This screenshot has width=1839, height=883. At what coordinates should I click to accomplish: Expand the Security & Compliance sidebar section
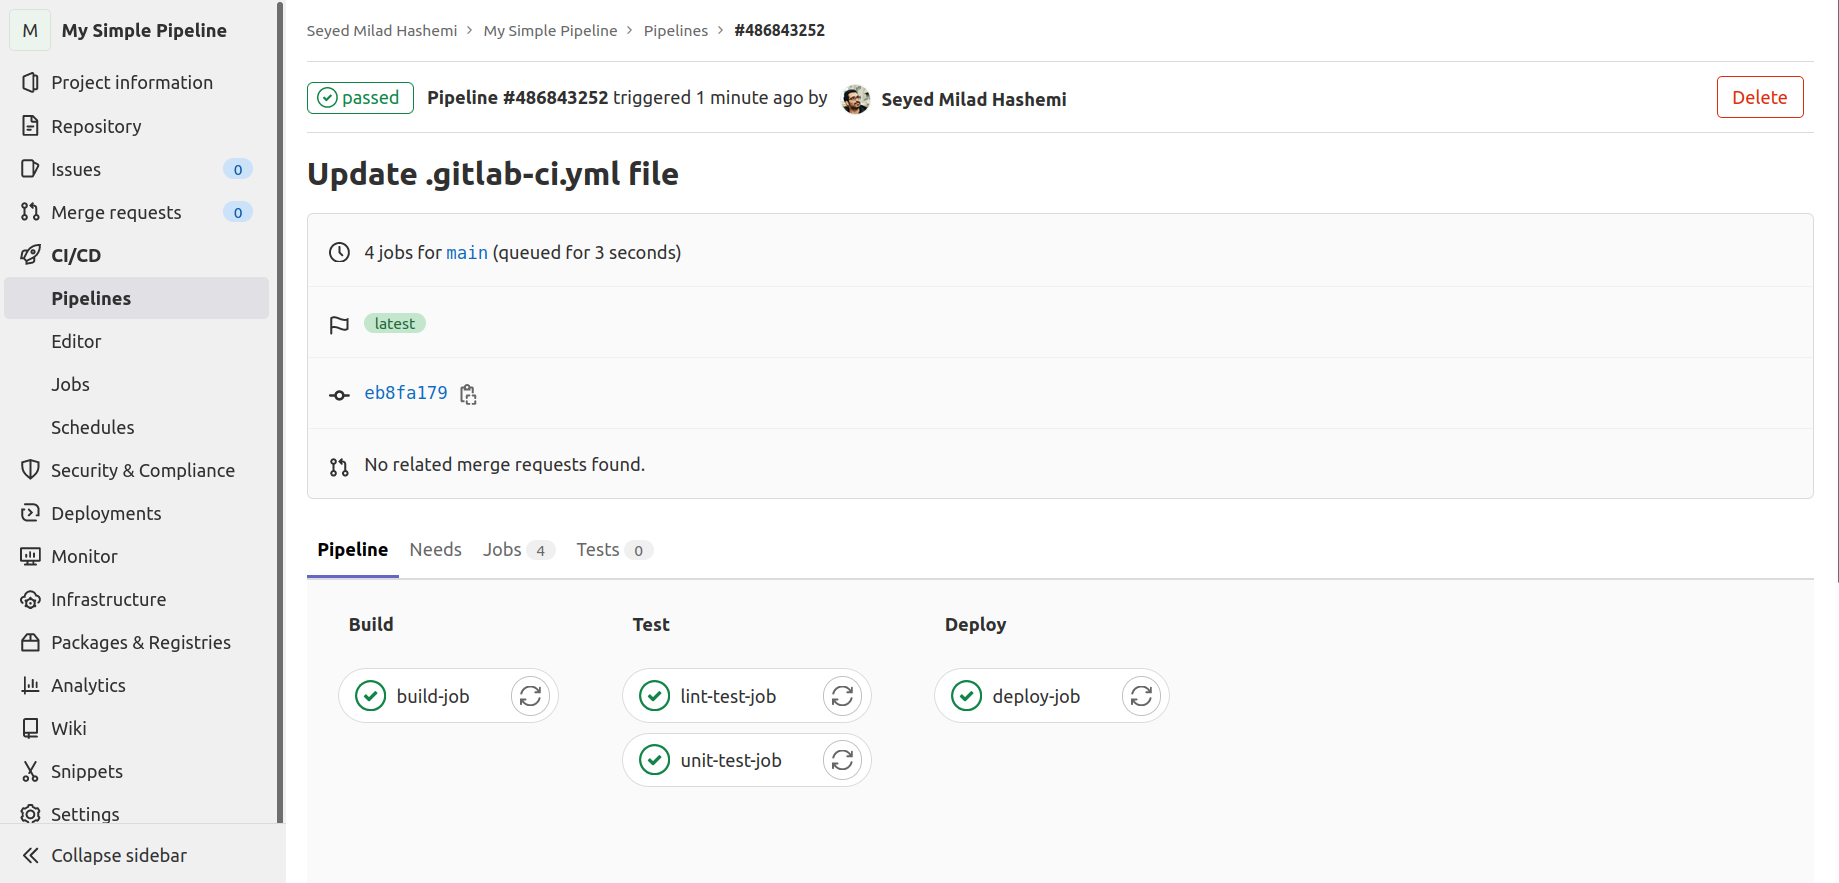[x=142, y=470]
